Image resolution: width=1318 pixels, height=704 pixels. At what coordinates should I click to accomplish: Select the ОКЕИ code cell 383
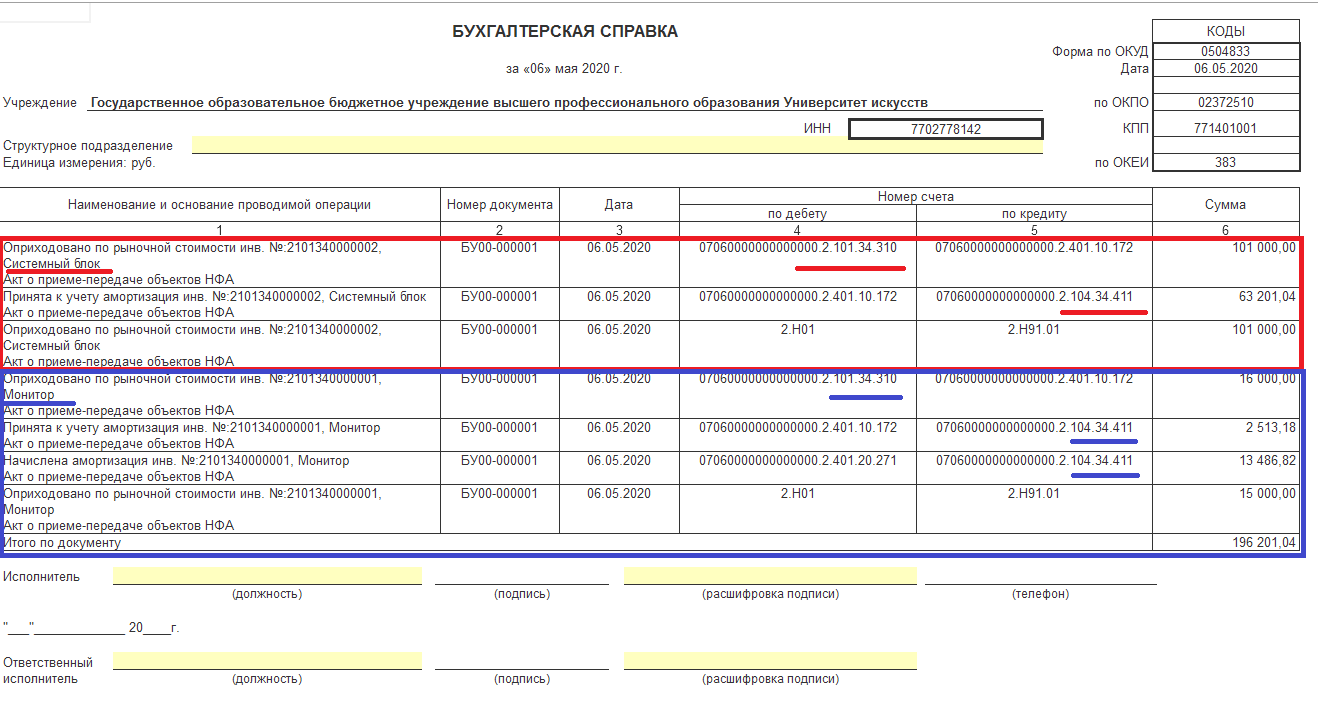coord(1226,163)
